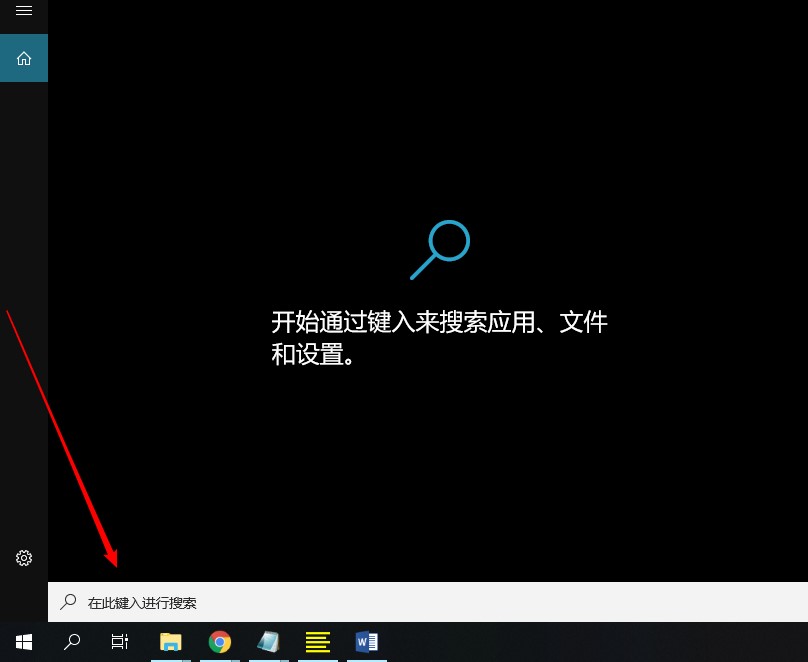808x662 pixels.
Task: Launch Google Chrome from the taskbar
Action: pos(219,641)
